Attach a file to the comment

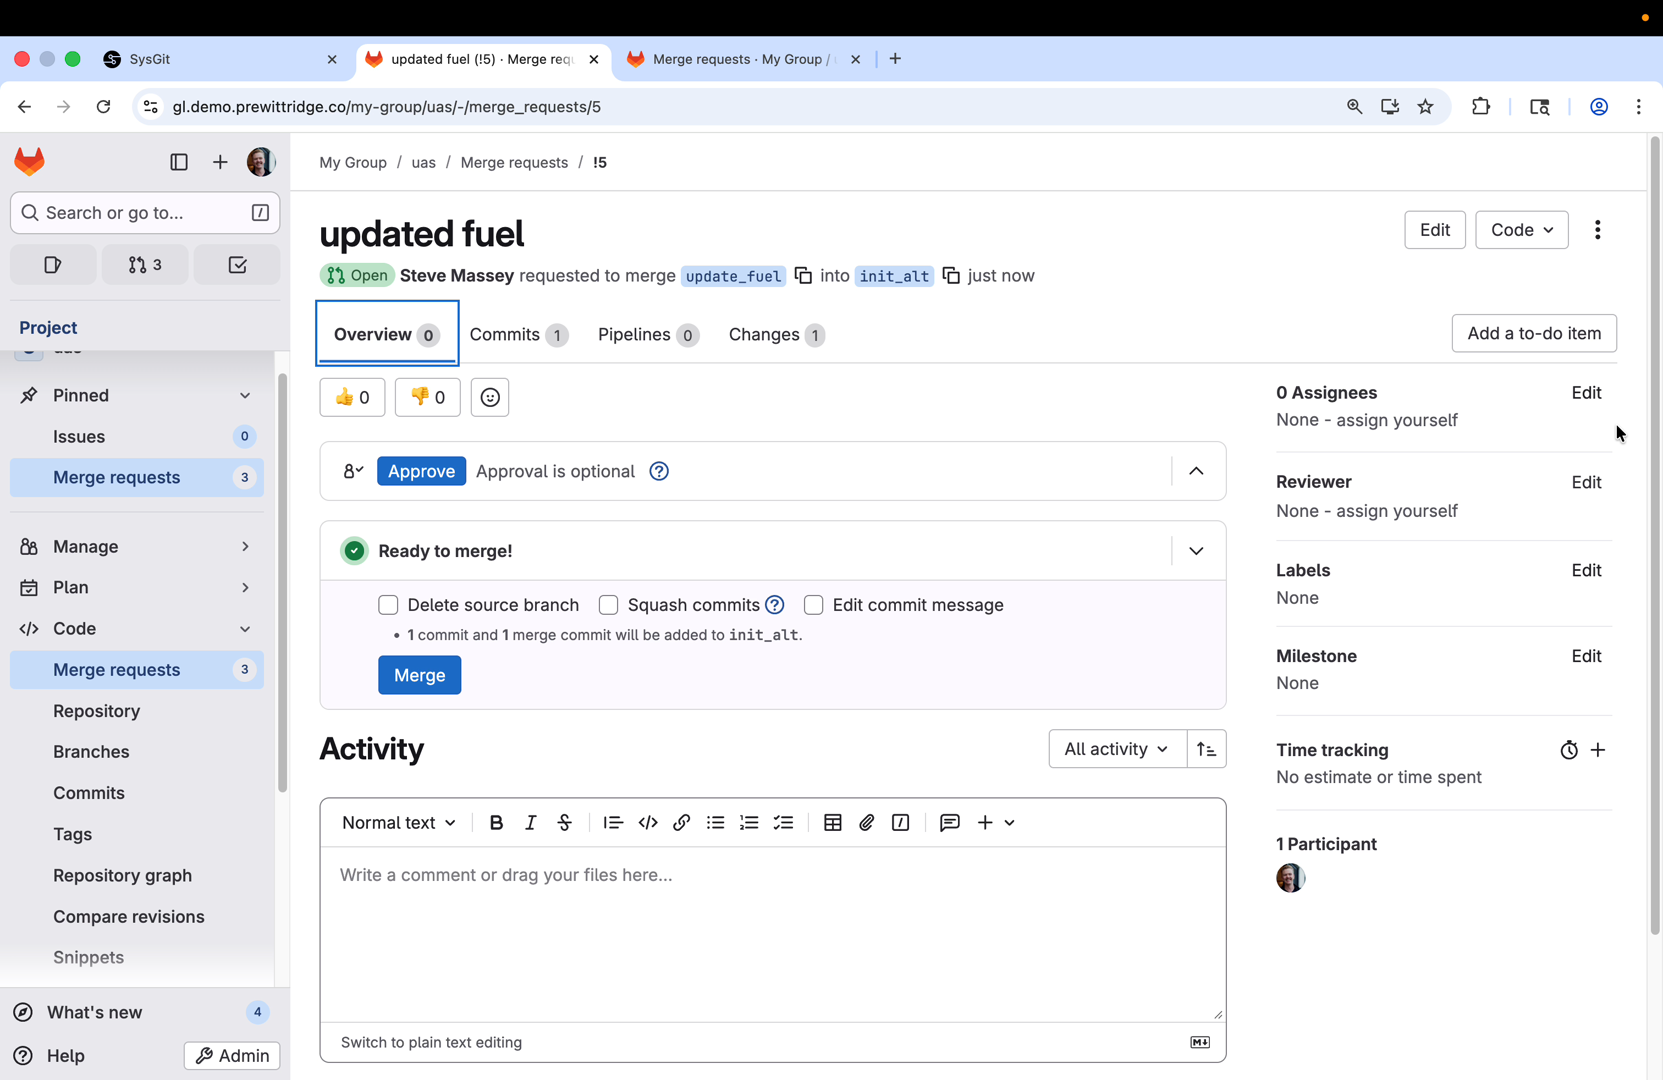[866, 822]
